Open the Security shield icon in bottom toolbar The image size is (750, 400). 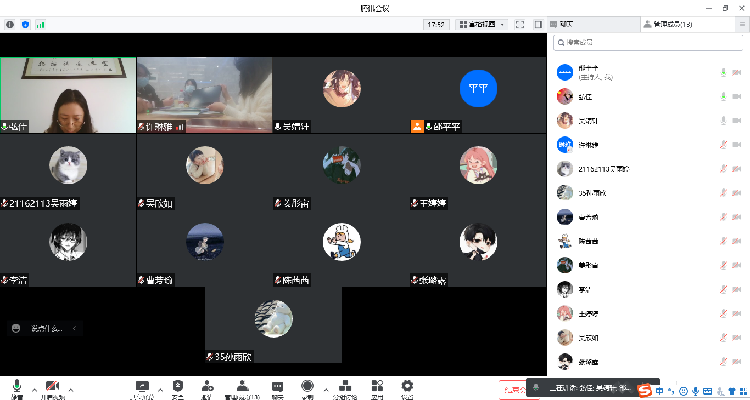[x=178, y=387]
